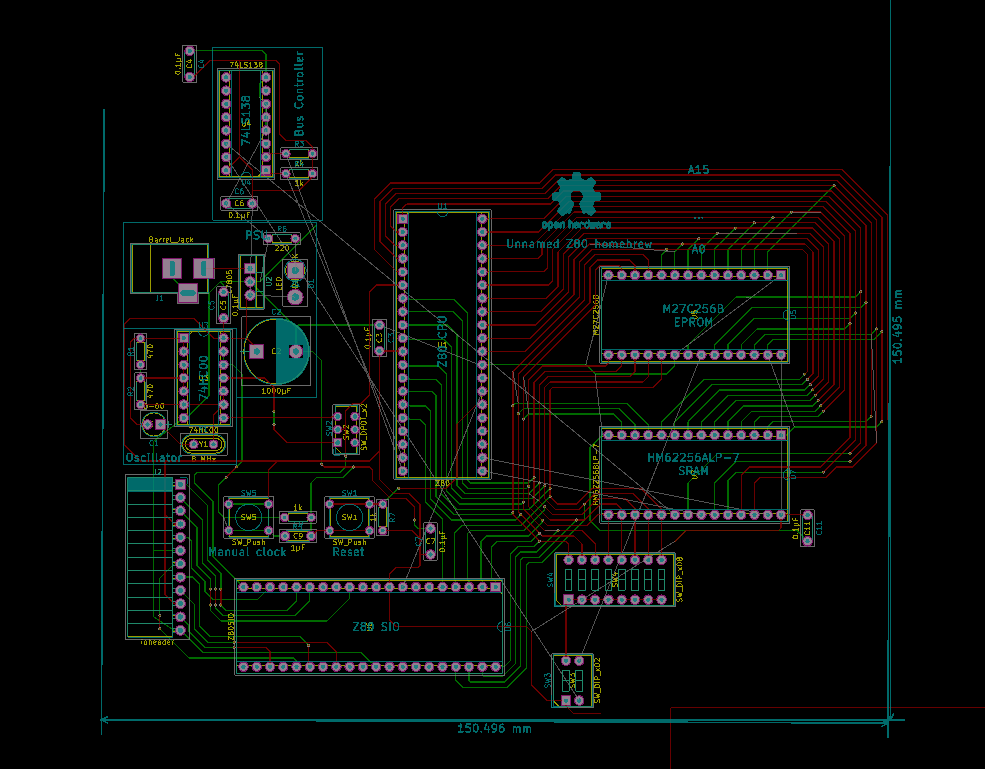
Task: Select the J2 pin header footprint
Action: (x=157, y=557)
